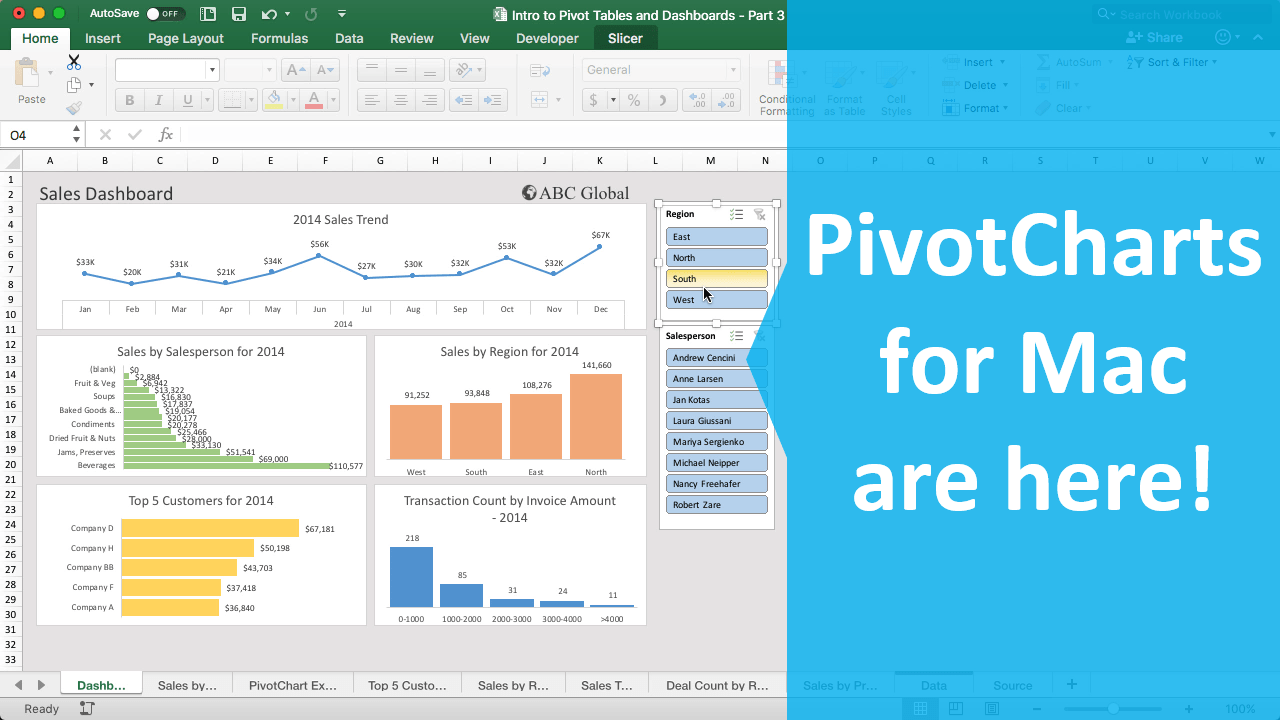Open the PivotChart Ex... sheet tab
The height and width of the screenshot is (720, 1280).
292,685
